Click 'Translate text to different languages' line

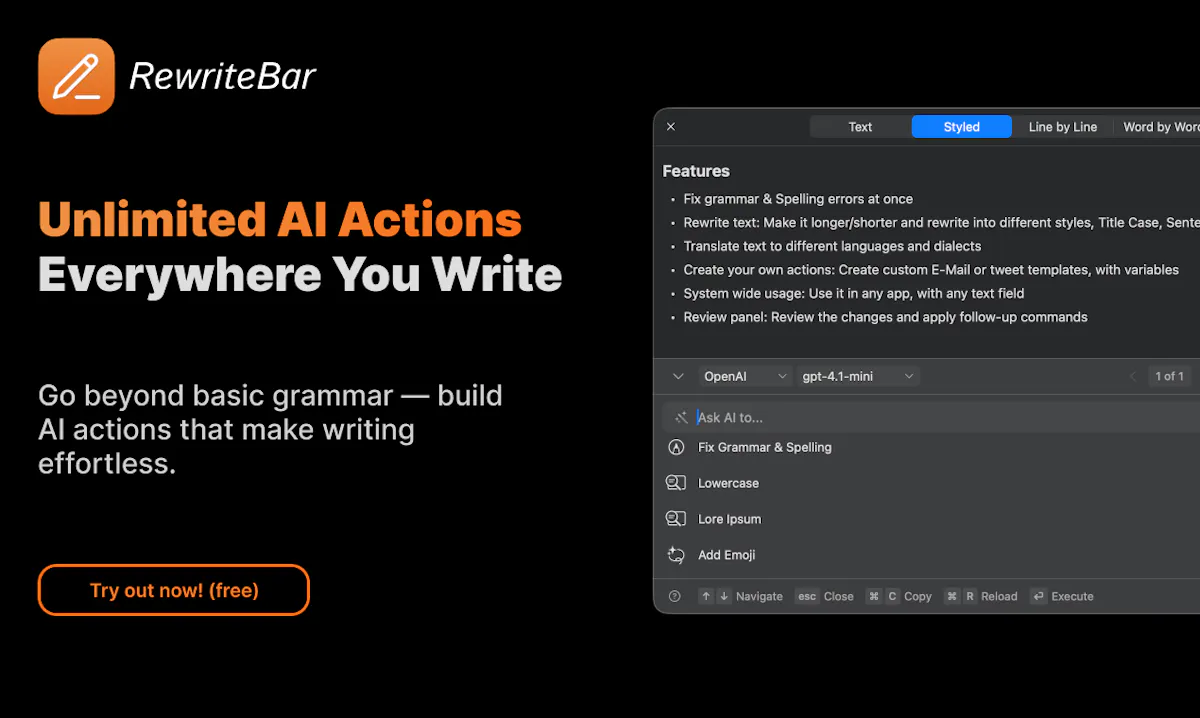tap(832, 246)
